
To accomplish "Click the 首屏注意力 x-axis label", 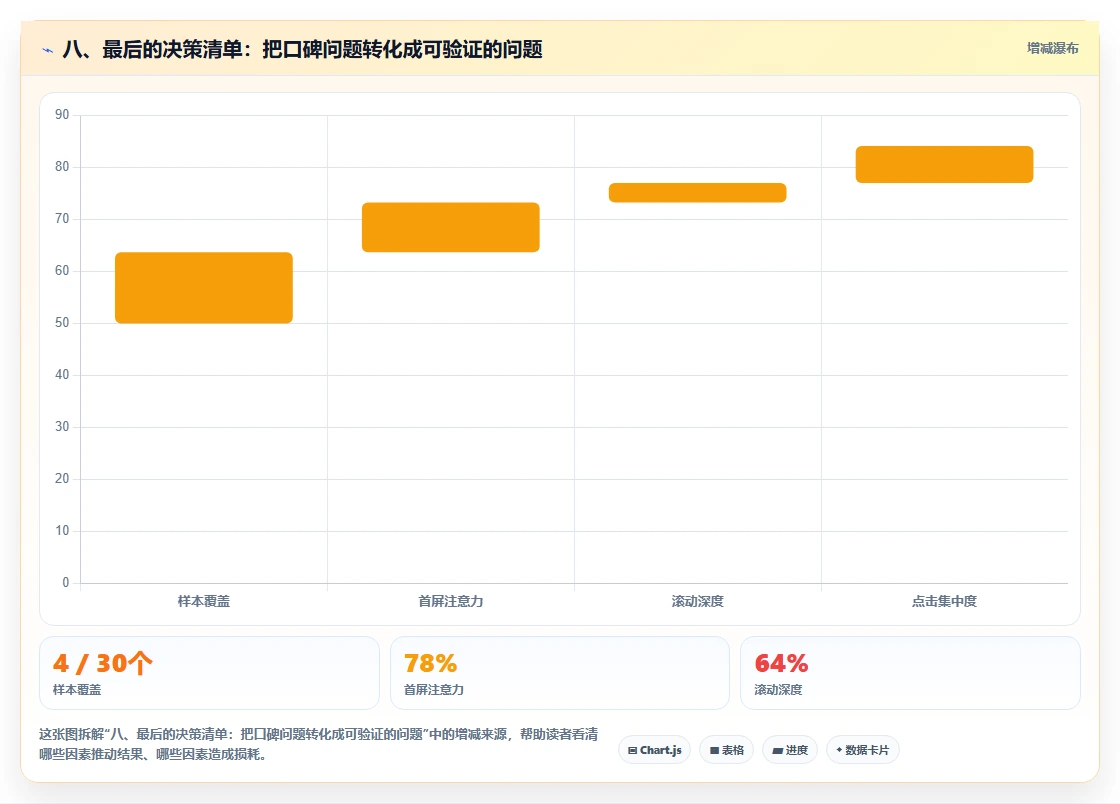I will [x=451, y=601].
